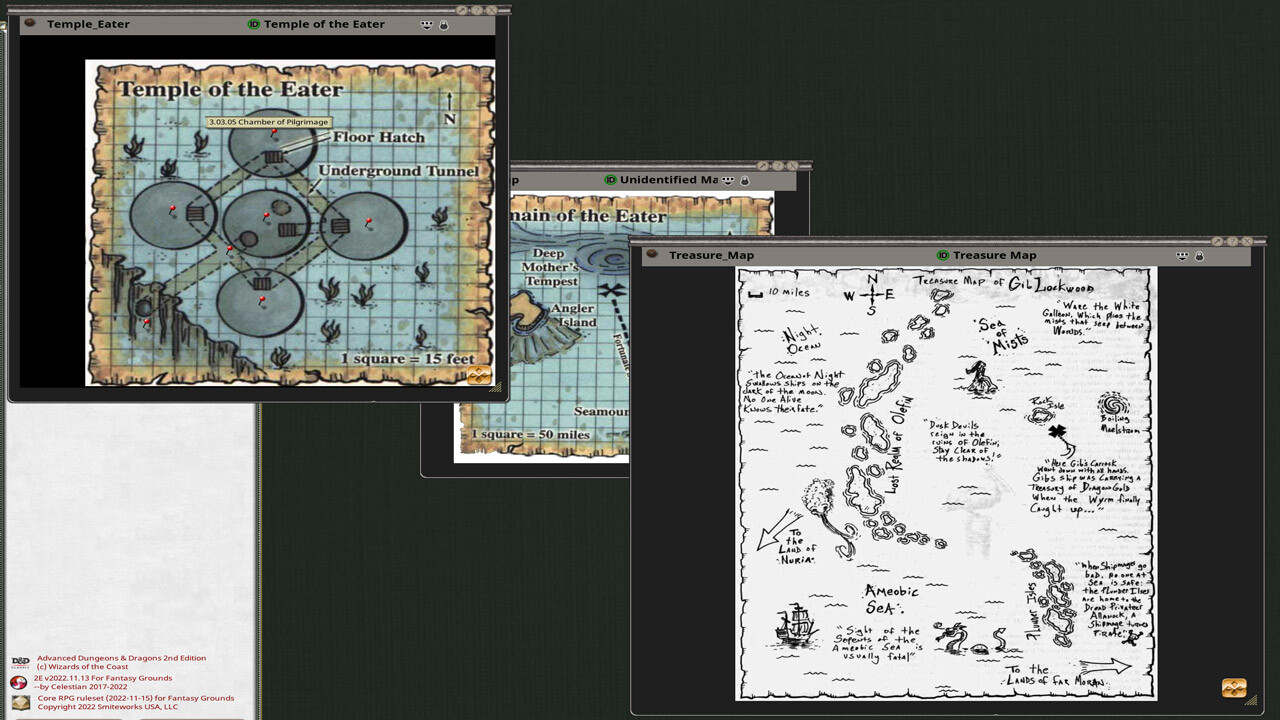The height and width of the screenshot is (720, 1280).
Task: Click the share mask icon in Treasure Map window
Action: pyautogui.click(x=1182, y=255)
